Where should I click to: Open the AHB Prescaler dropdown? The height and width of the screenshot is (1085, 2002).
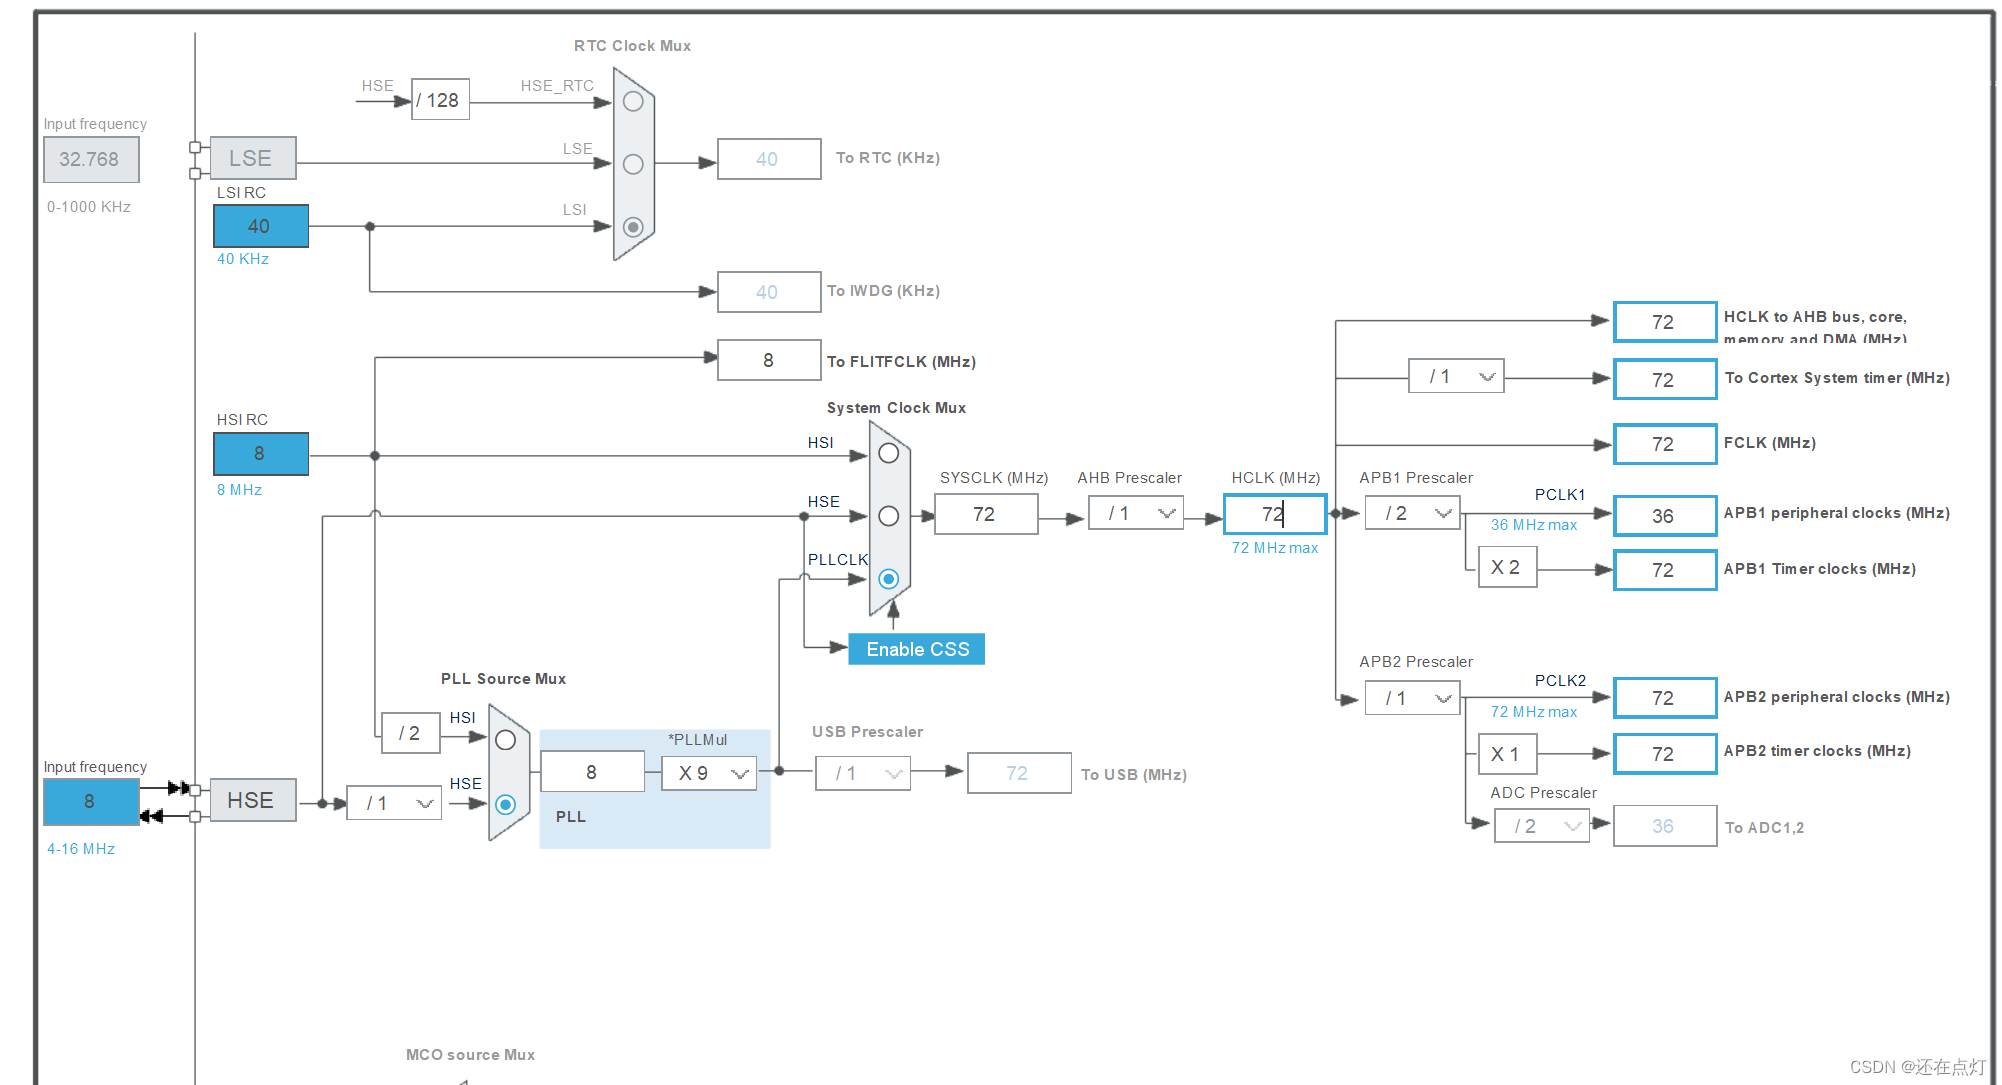[1137, 513]
